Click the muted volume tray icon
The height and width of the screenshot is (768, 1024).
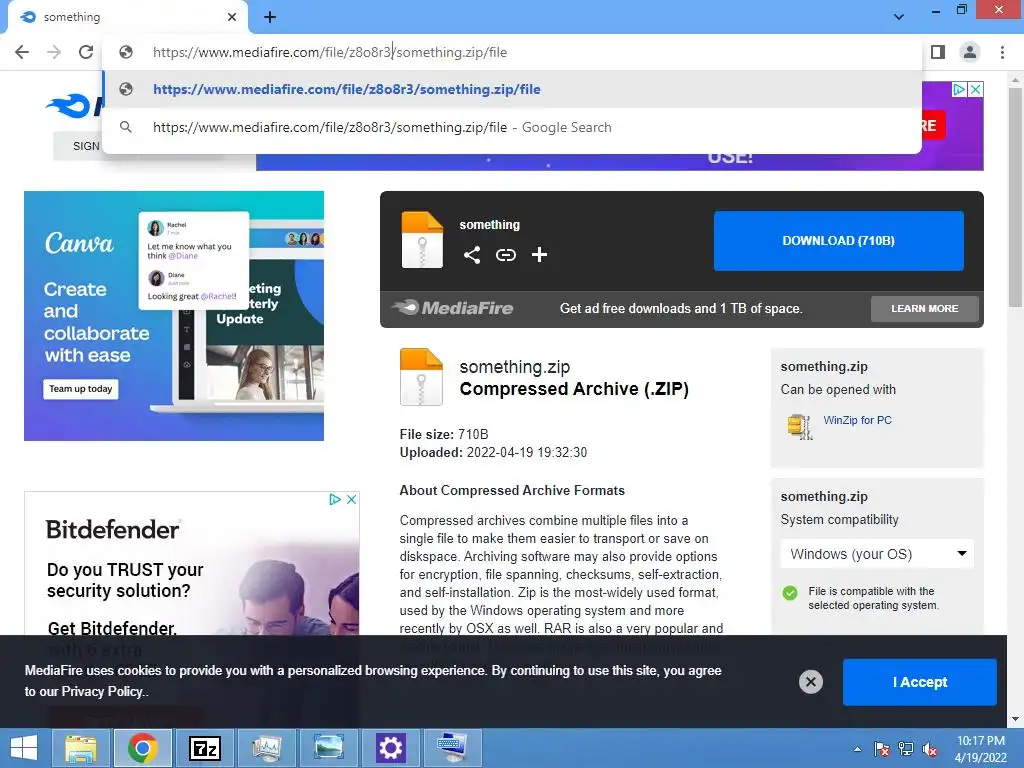930,749
